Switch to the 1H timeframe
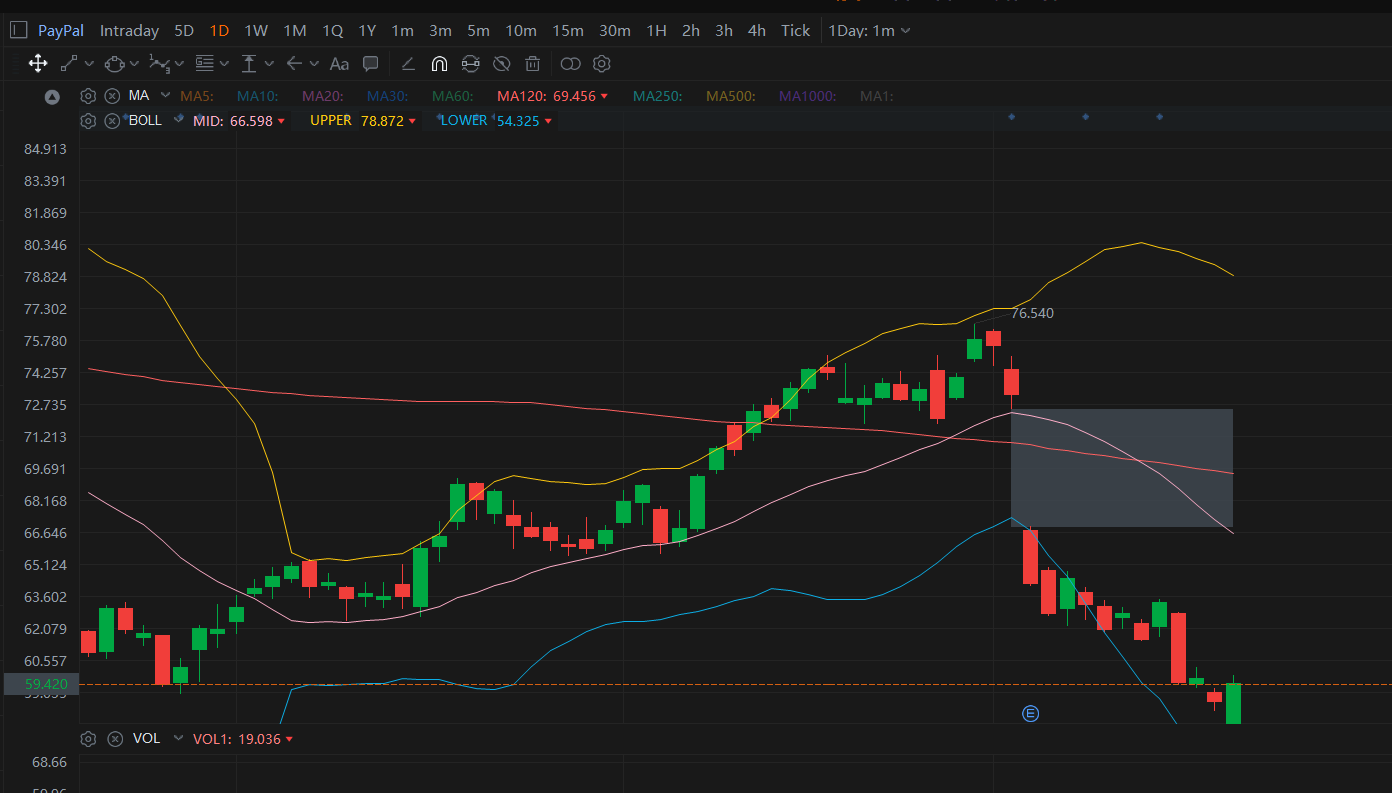 tap(656, 30)
